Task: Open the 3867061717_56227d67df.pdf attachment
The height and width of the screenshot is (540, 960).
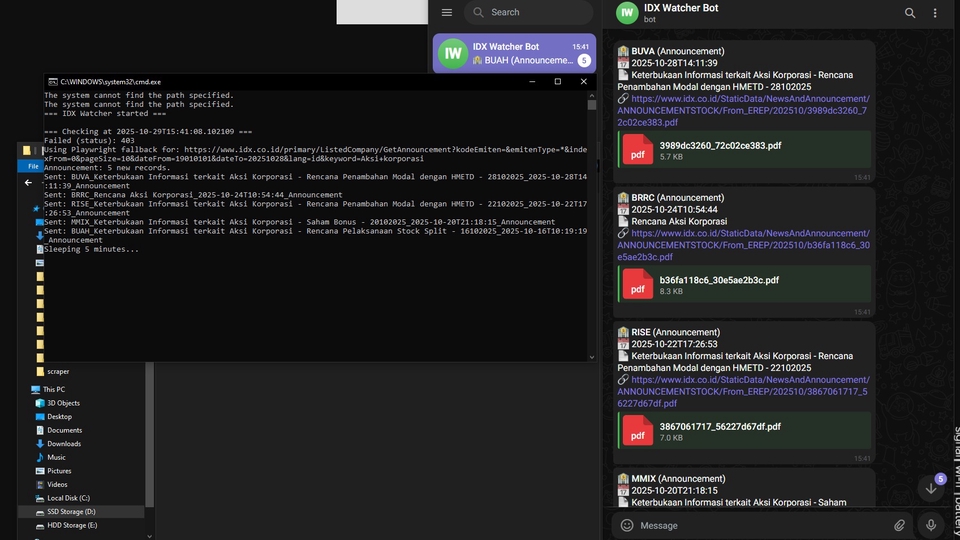Action: tap(637, 431)
